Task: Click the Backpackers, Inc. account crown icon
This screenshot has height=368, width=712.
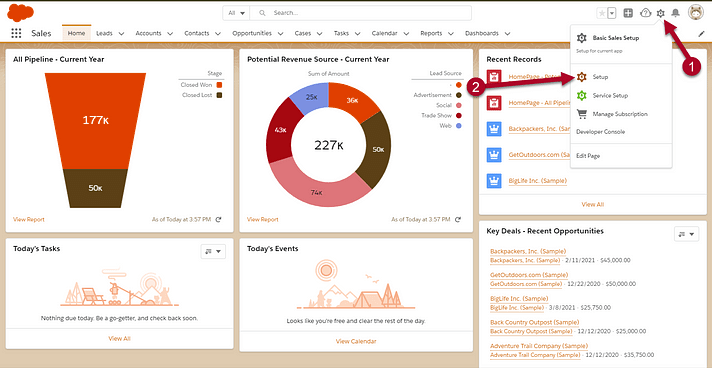Action: [494, 129]
